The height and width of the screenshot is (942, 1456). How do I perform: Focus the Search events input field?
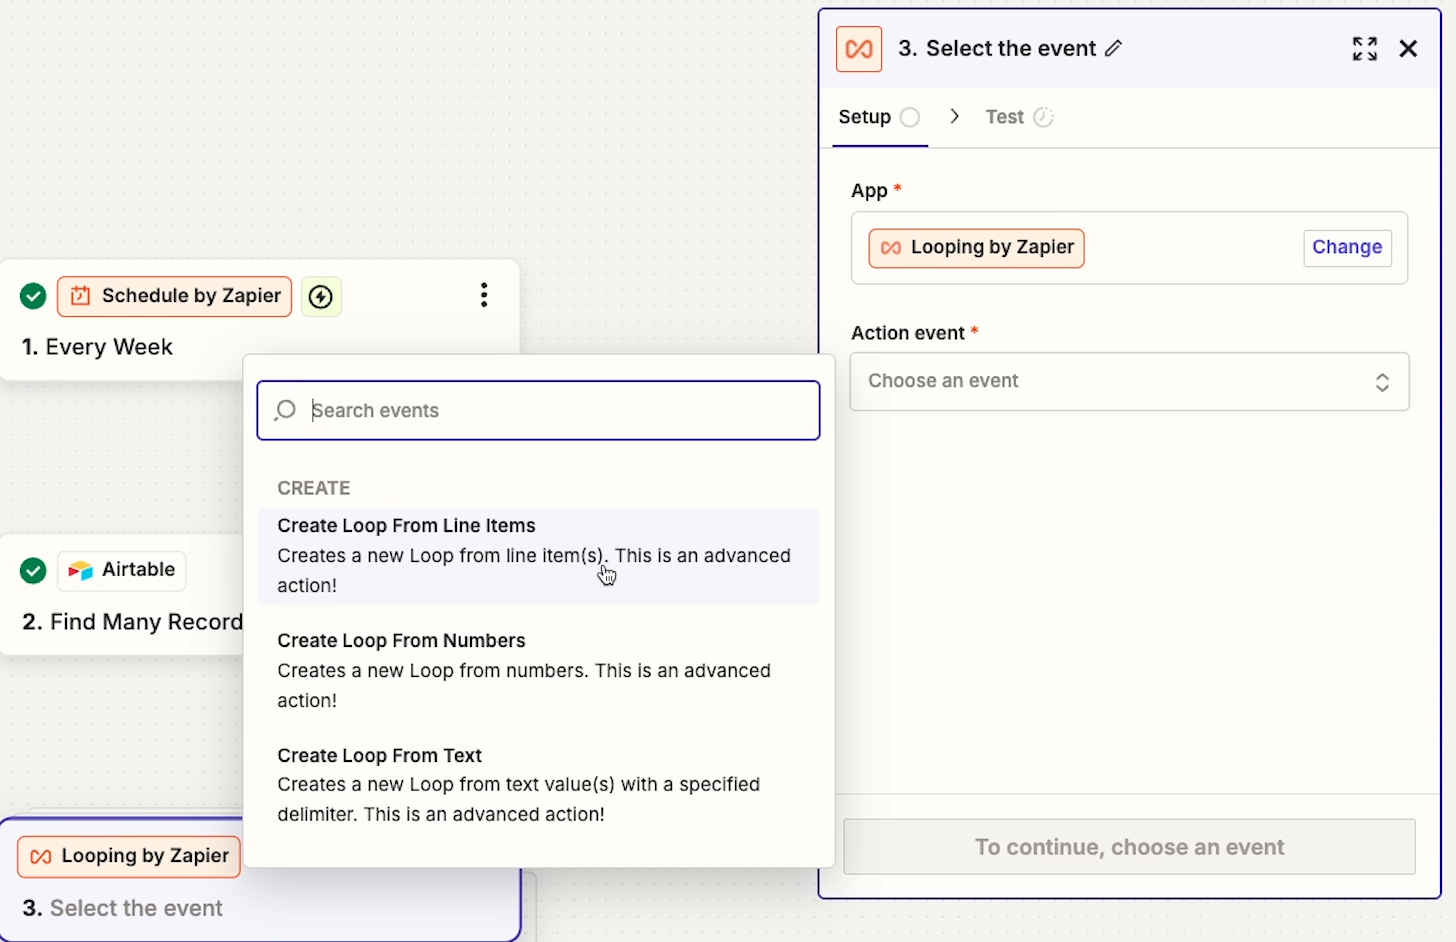[538, 410]
